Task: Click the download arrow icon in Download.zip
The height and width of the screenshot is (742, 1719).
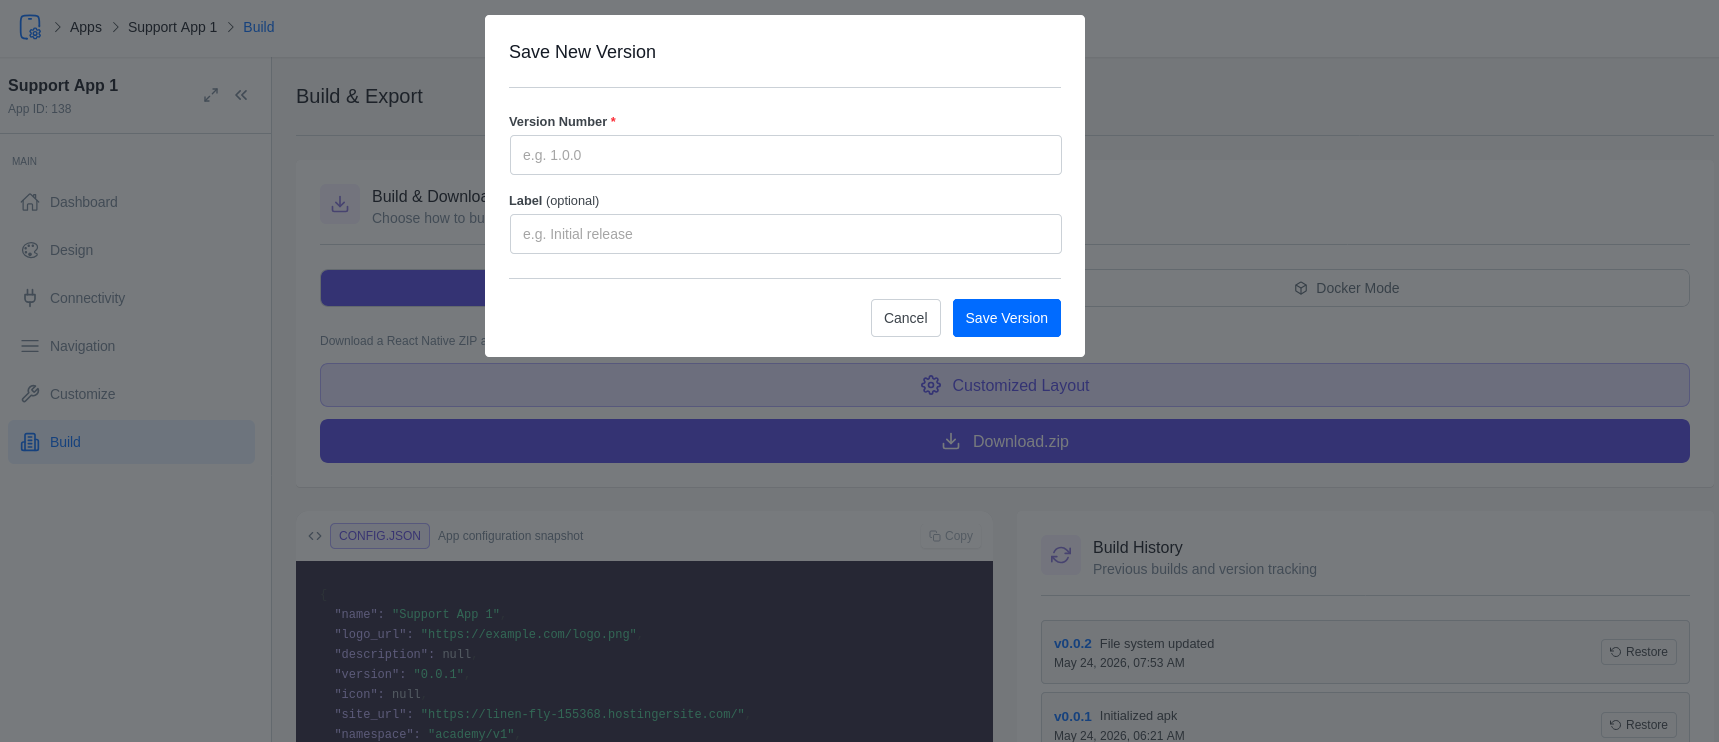Action: [x=951, y=441]
